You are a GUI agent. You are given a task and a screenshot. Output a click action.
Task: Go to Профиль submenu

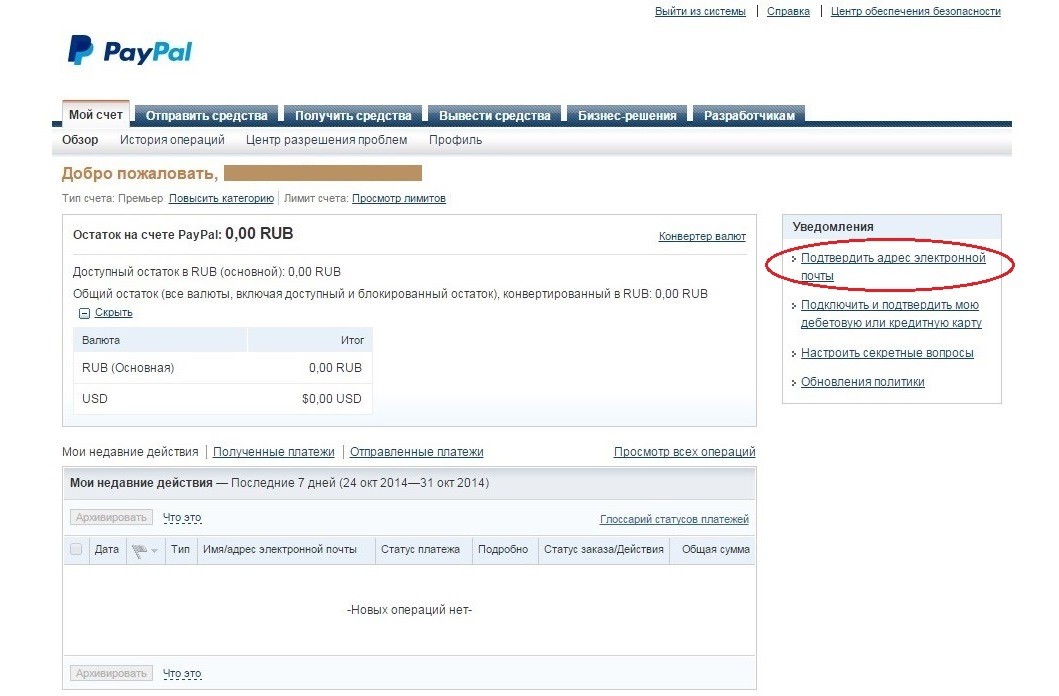click(455, 140)
